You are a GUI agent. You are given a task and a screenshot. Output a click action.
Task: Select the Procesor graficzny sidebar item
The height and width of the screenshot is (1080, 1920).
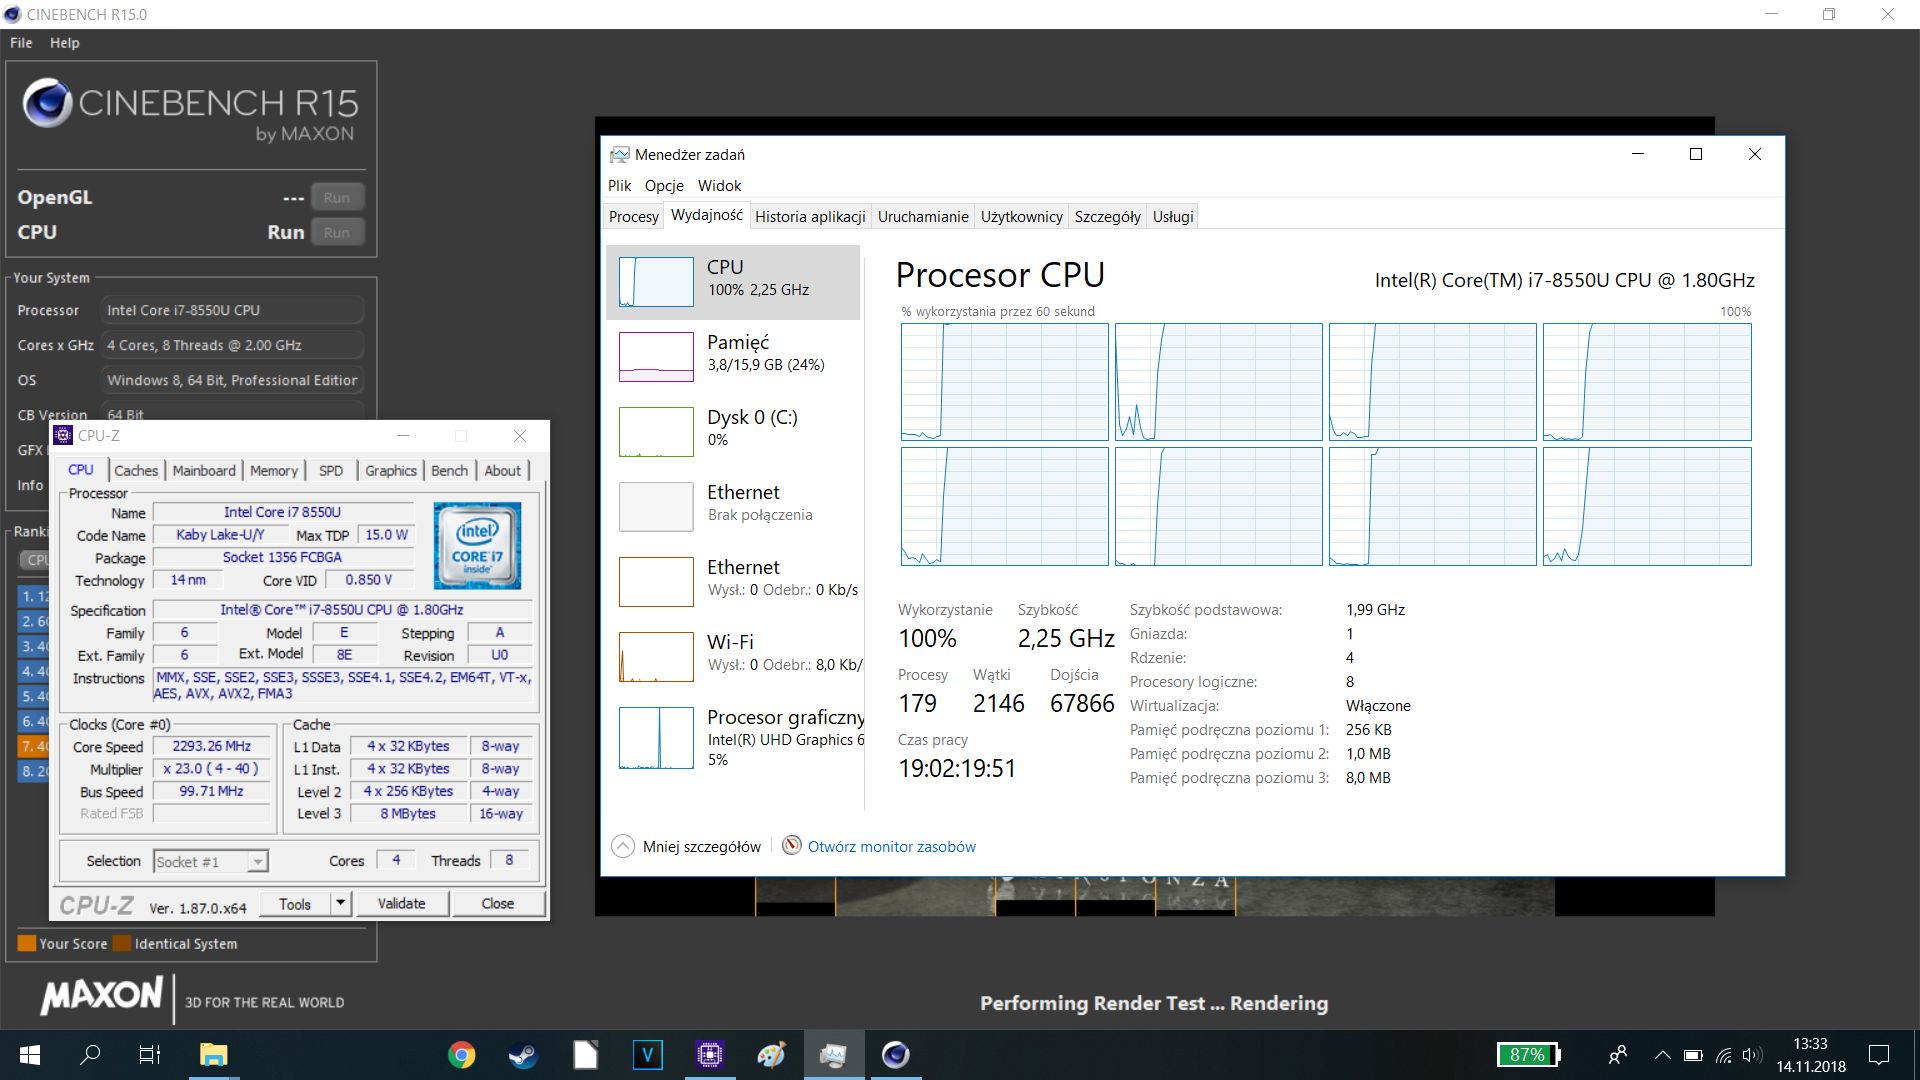click(733, 738)
